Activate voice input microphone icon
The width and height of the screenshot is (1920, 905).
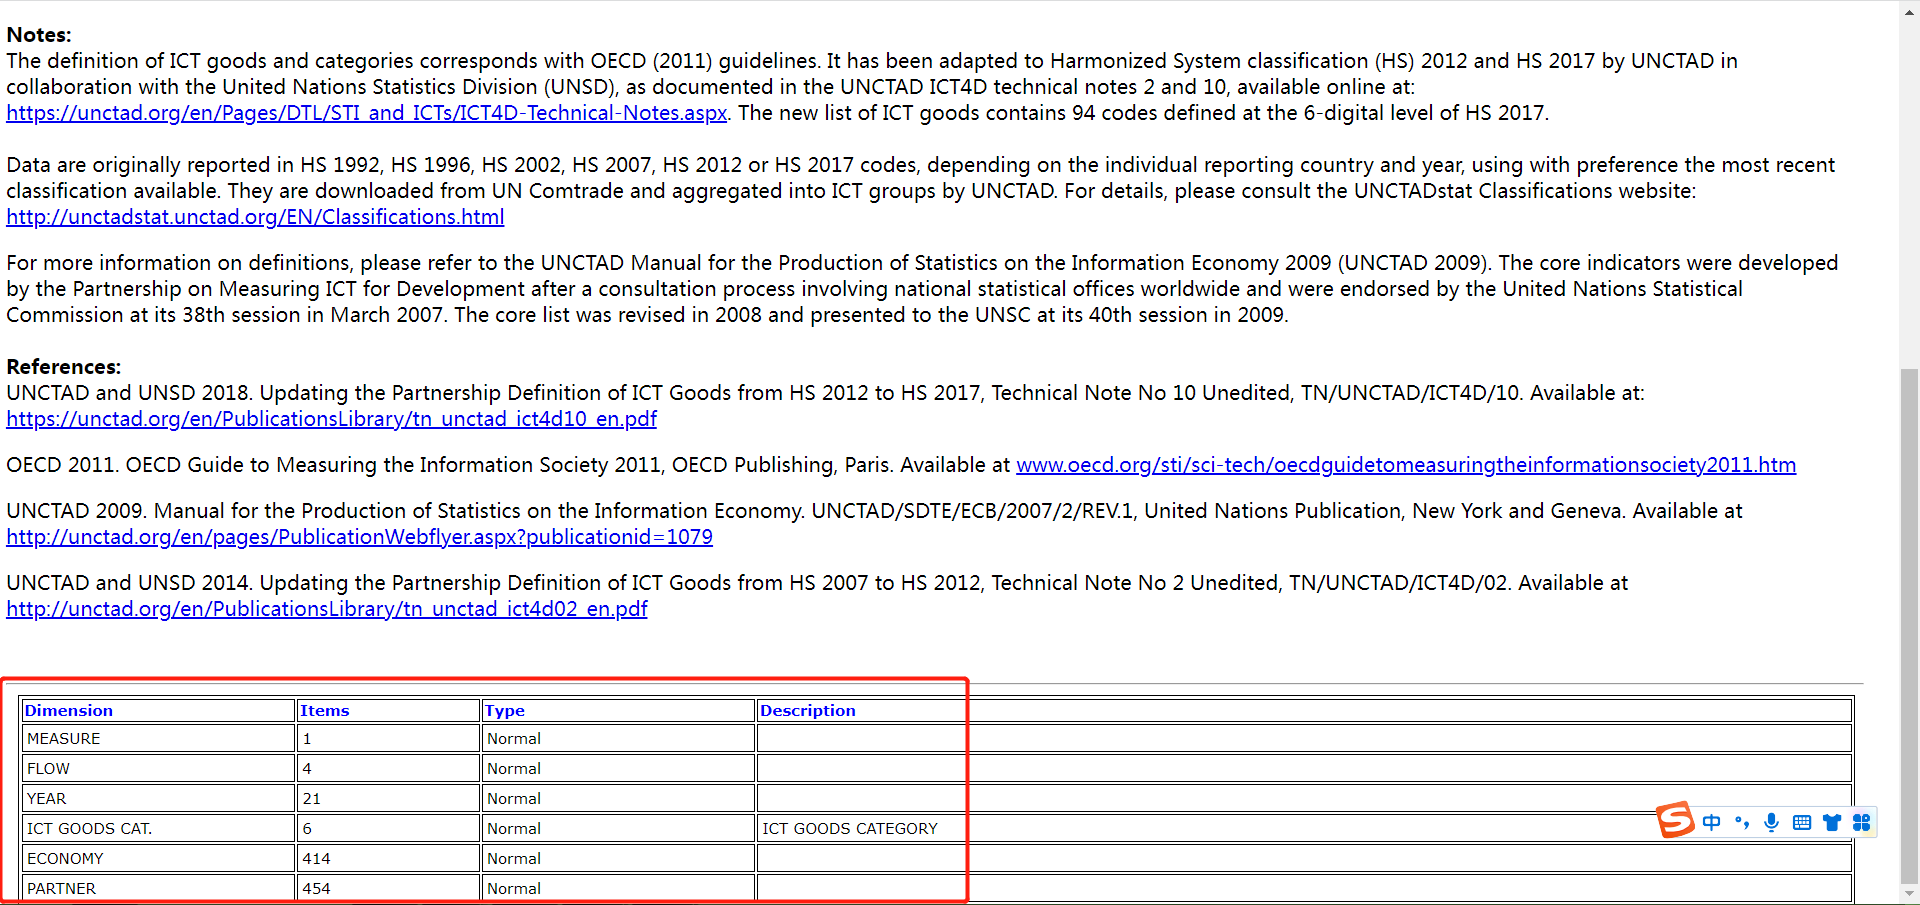coord(1772,822)
